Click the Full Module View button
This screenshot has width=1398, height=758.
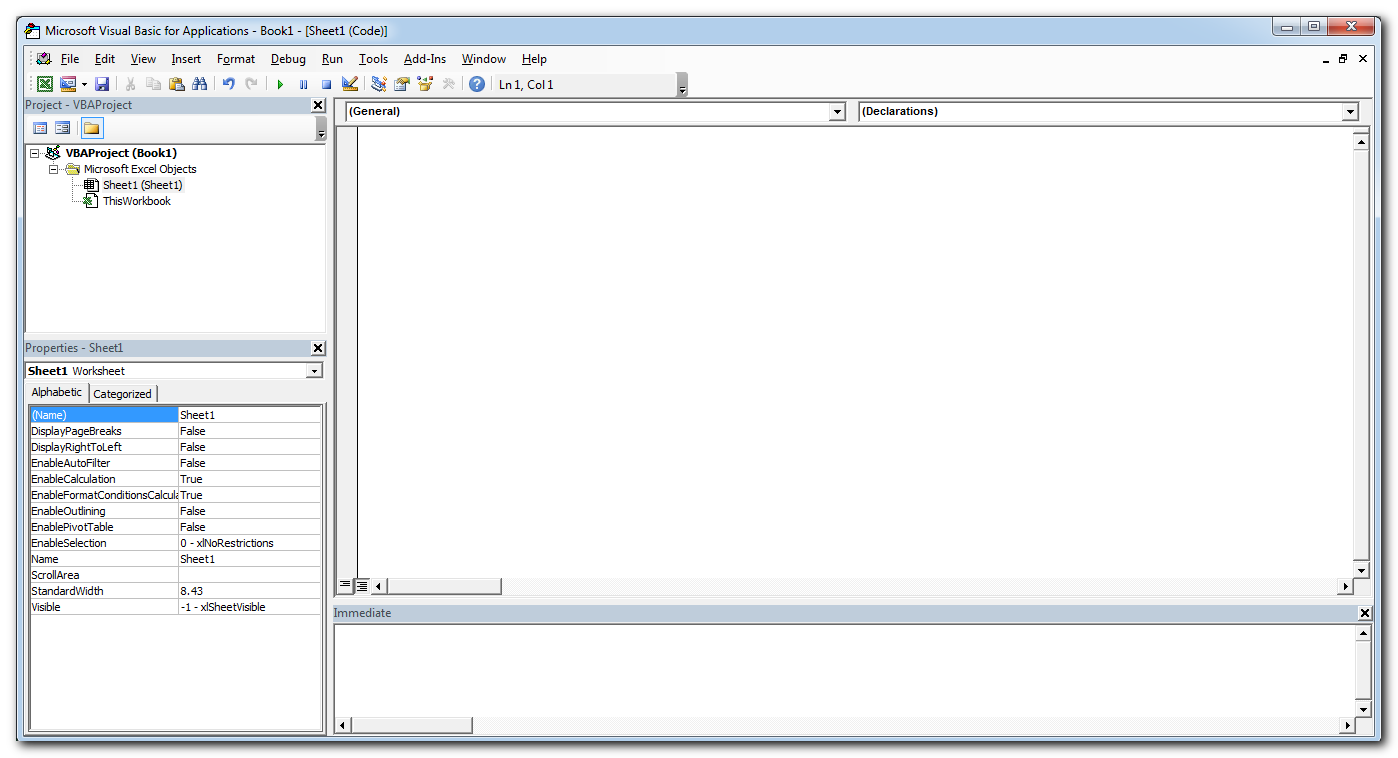(x=362, y=585)
